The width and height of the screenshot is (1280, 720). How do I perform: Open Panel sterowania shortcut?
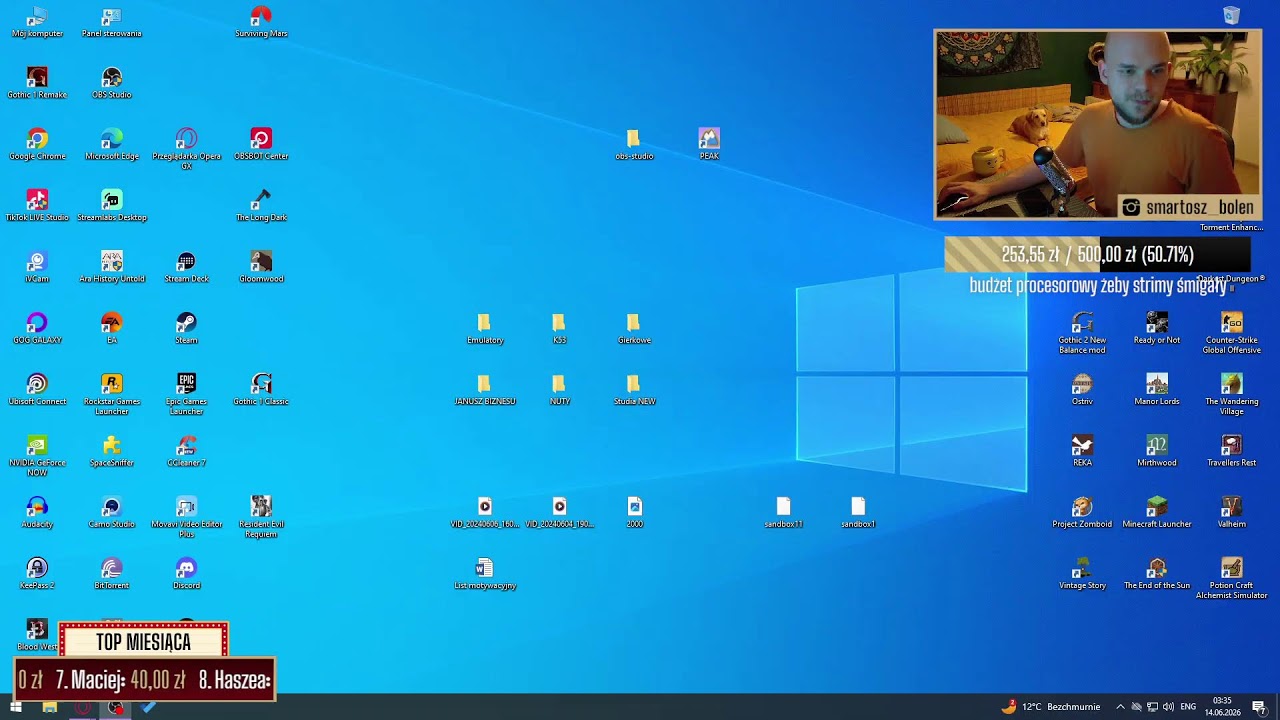[112, 22]
